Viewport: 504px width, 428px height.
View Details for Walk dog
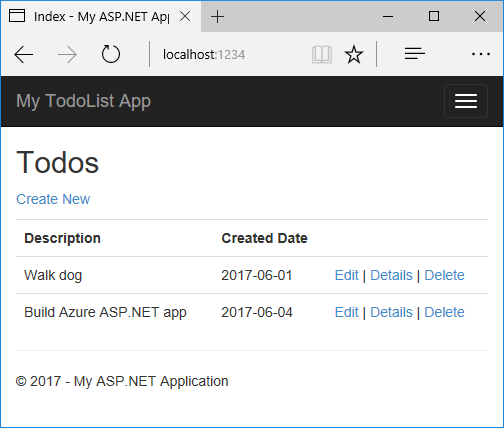[x=391, y=275]
